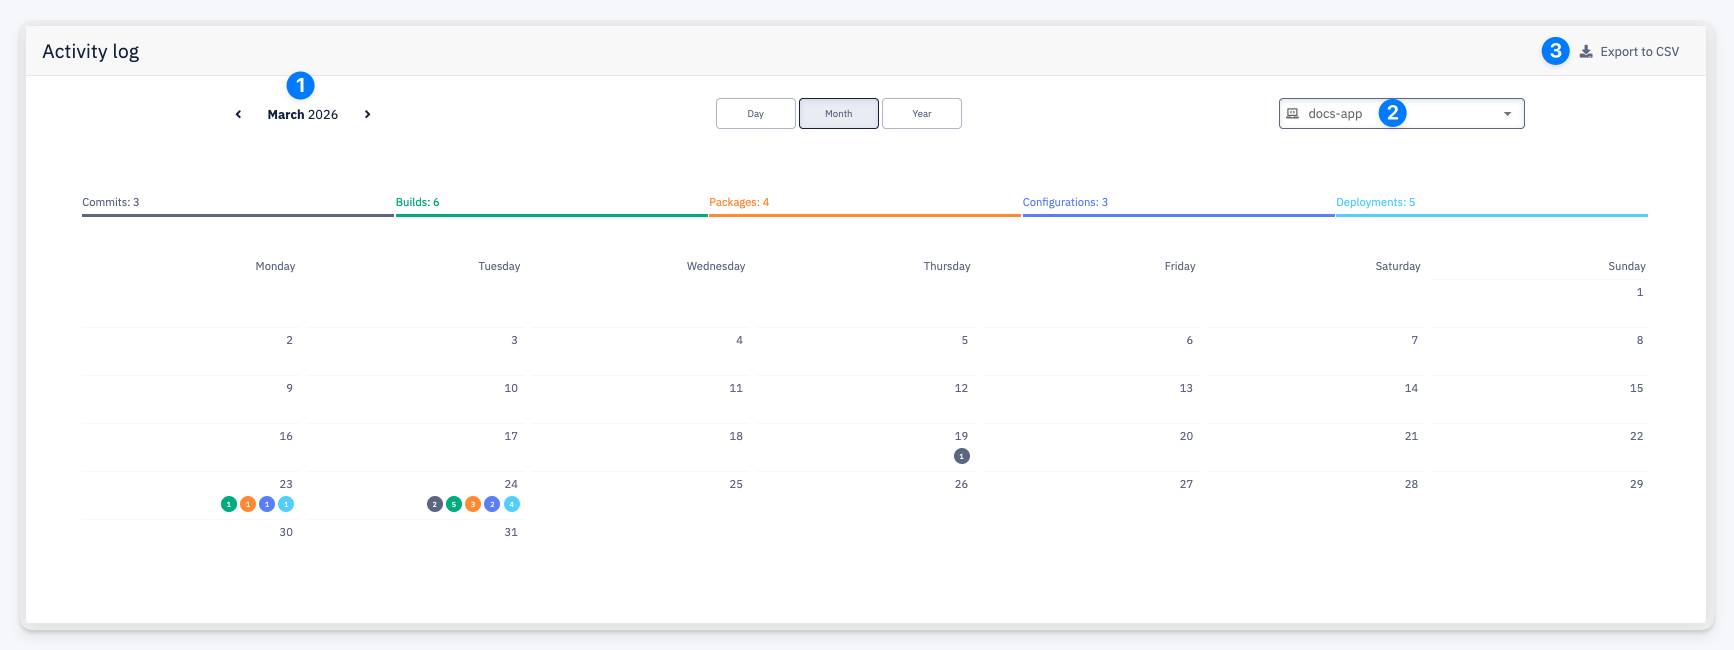The image size is (1734, 650).
Task: Select March 31 in the calendar
Action: click(511, 532)
